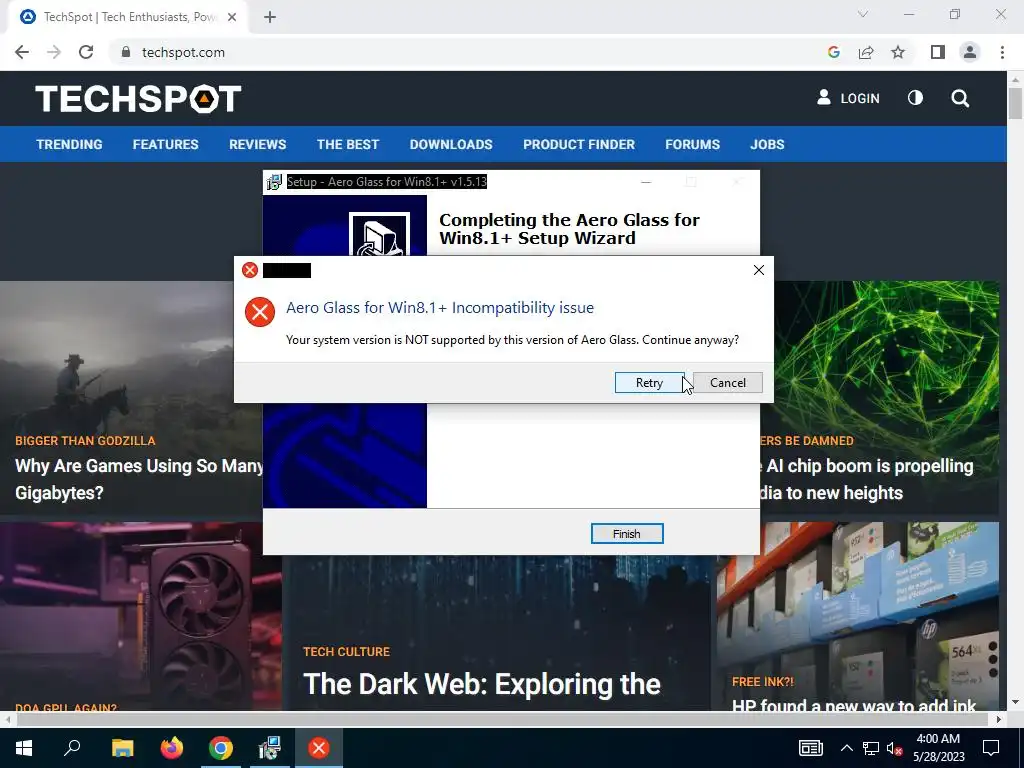Screen dimensions: 1024x768
Task: Select the TechSpot browser tab
Action: [128, 18]
